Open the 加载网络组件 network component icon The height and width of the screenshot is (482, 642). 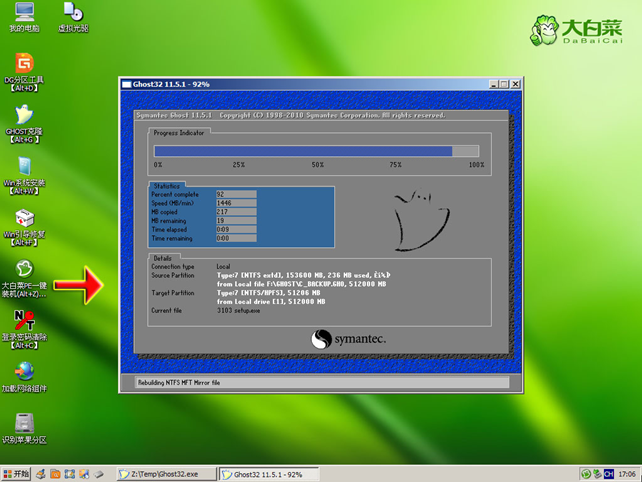(23, 373)
